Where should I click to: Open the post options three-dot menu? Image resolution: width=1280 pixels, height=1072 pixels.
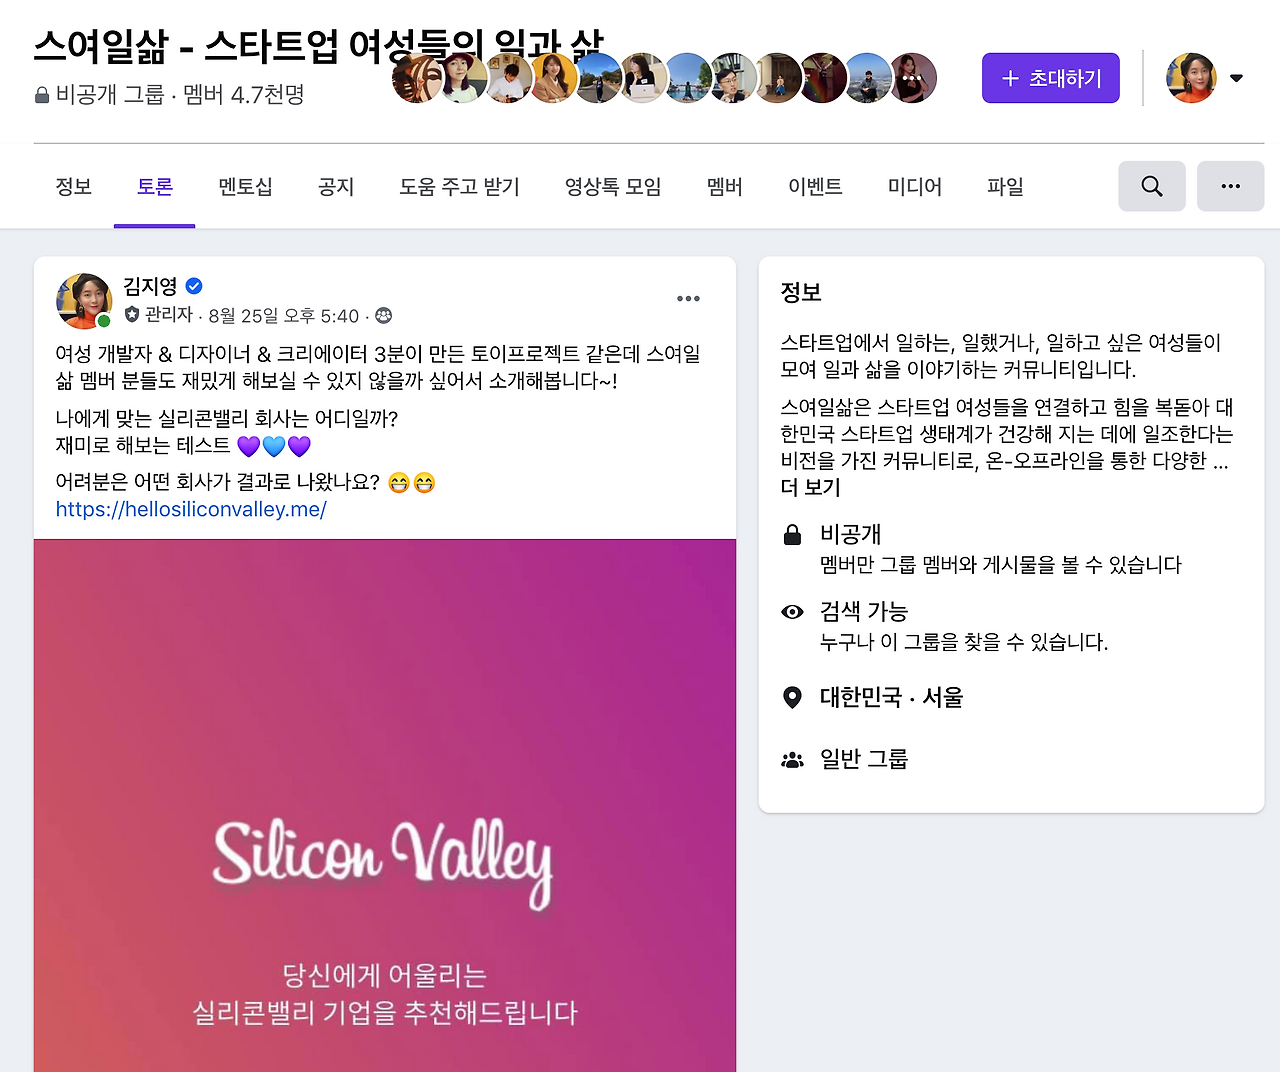point(688,298)
